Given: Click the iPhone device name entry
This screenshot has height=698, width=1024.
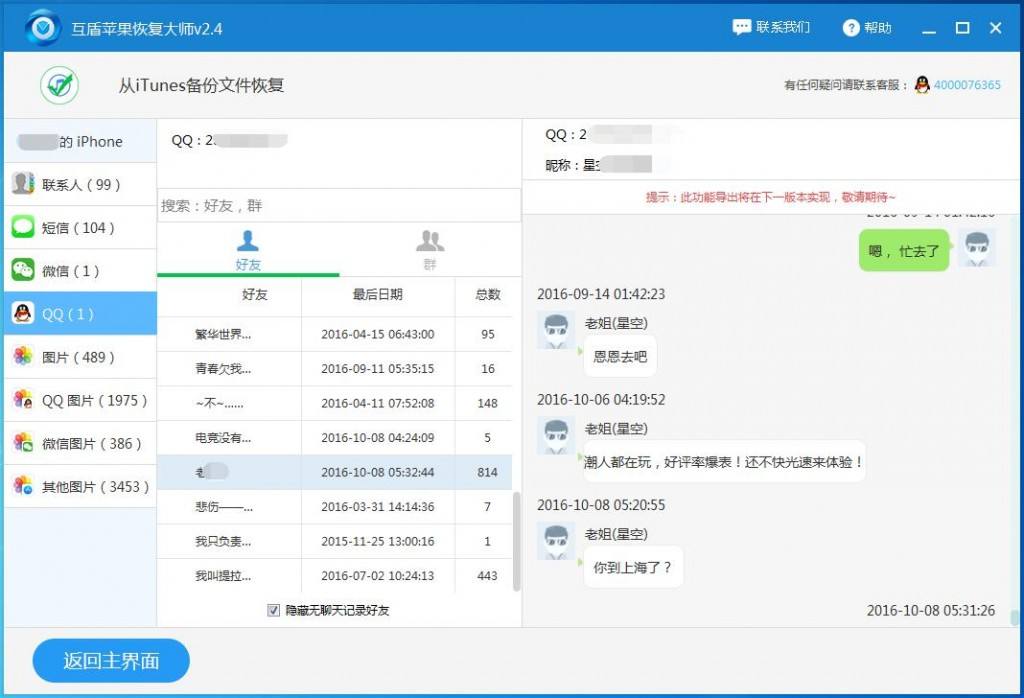Looking at the screenshot, I should 81,142.
